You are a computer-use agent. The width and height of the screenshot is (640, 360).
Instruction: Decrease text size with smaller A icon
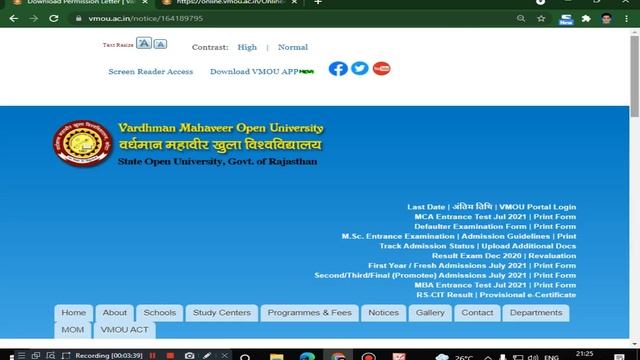[160, 44]
